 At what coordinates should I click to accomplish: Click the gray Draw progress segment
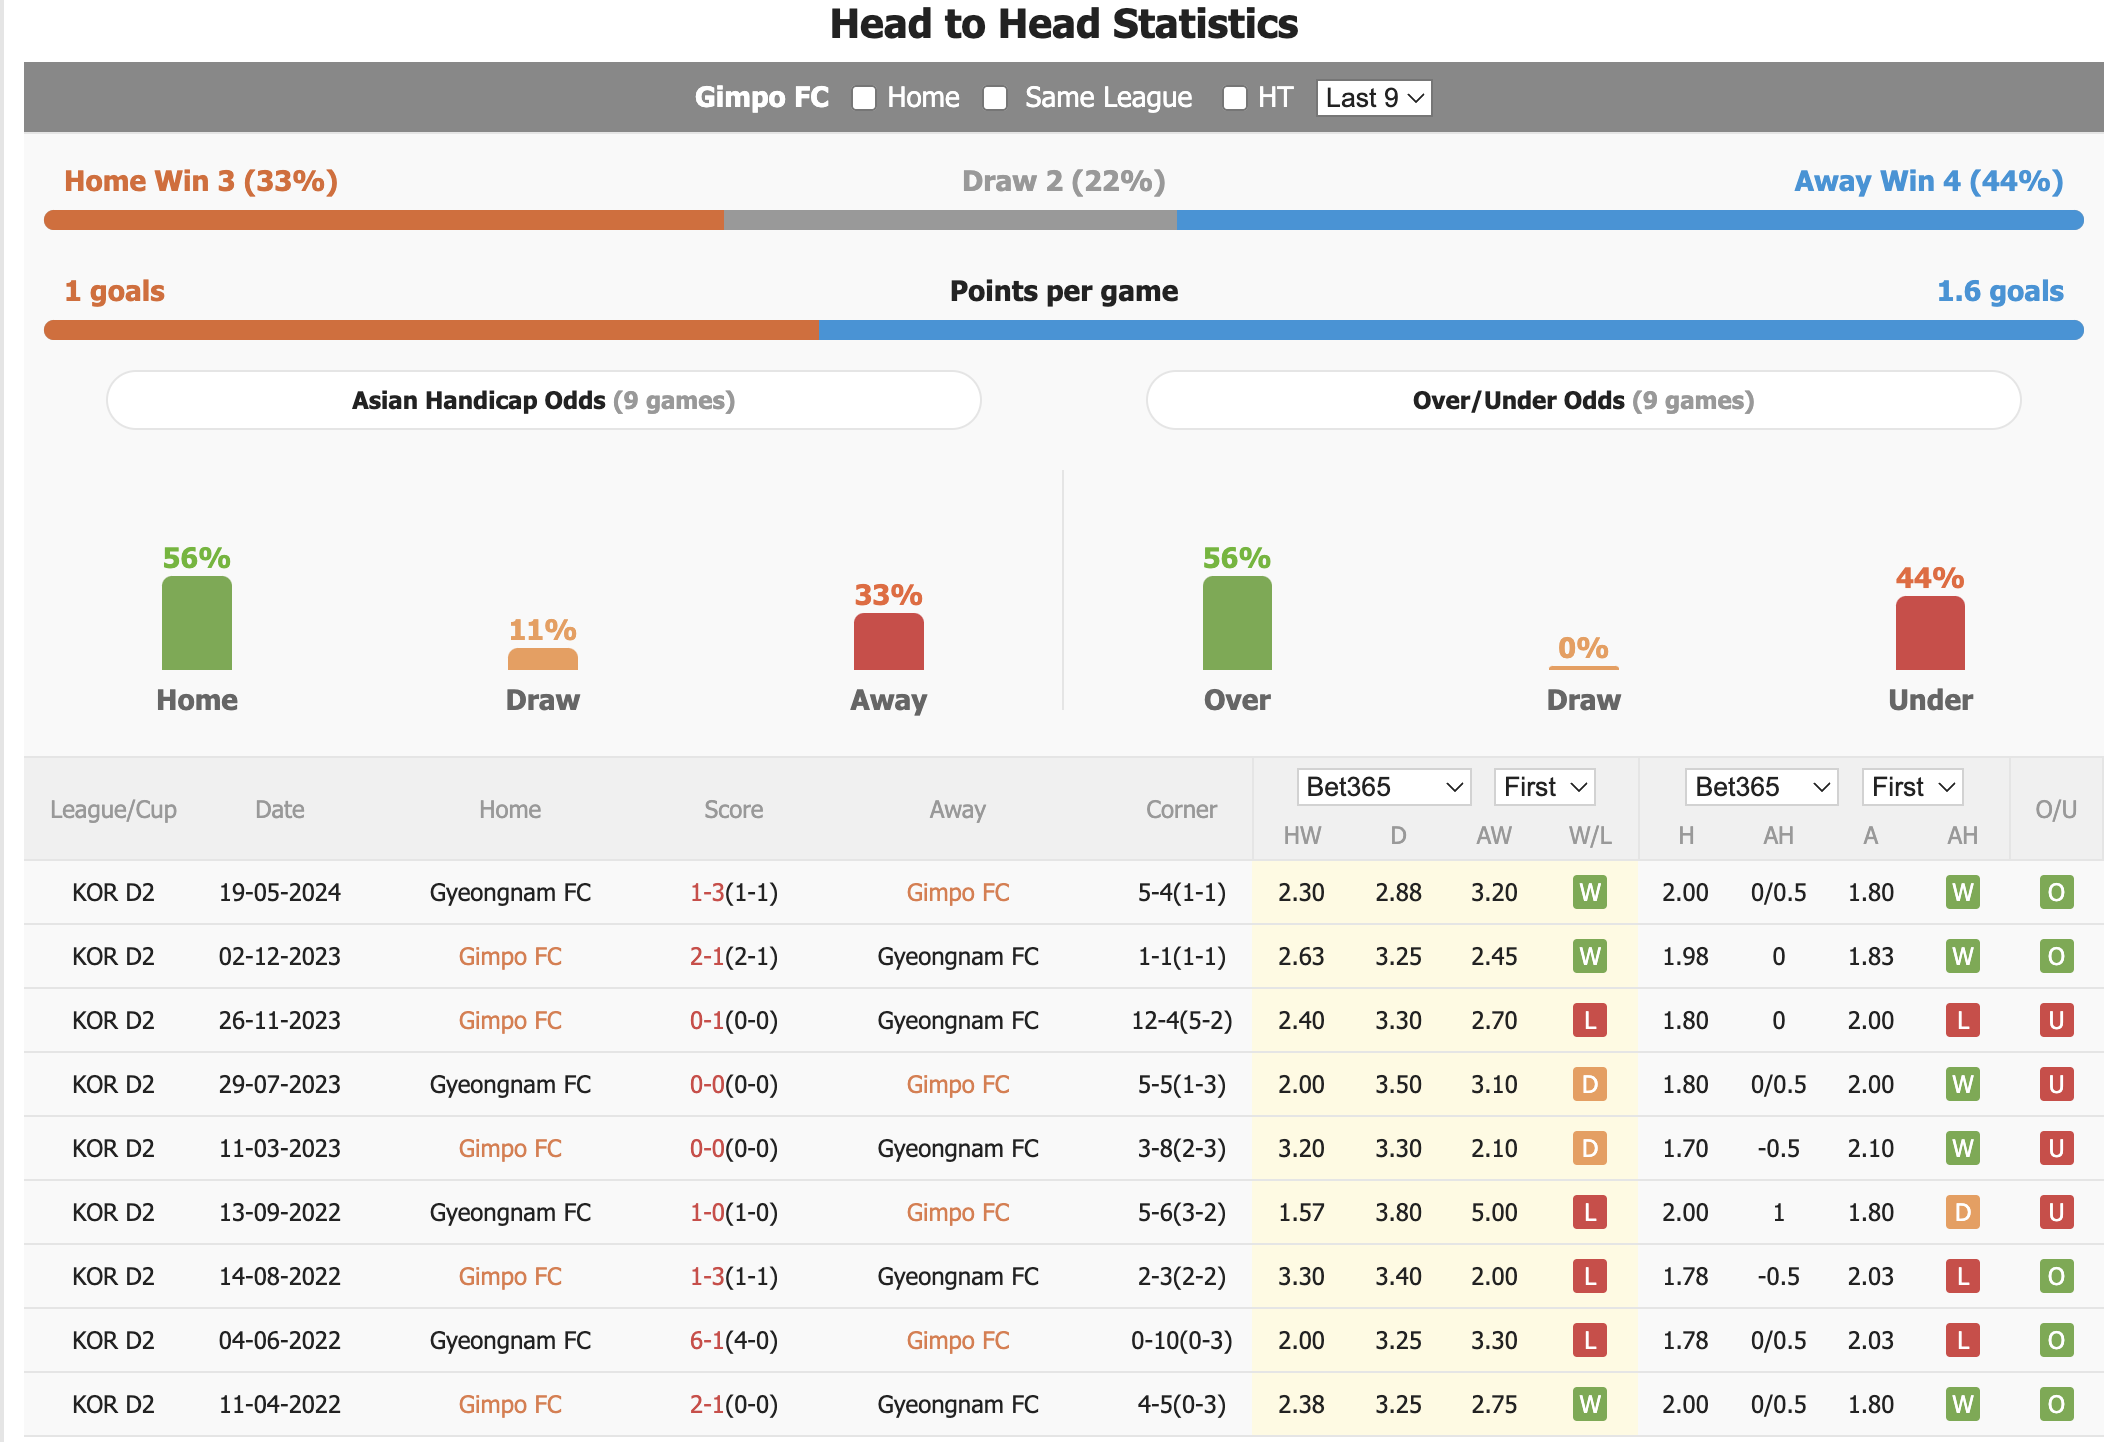point(950,220)
